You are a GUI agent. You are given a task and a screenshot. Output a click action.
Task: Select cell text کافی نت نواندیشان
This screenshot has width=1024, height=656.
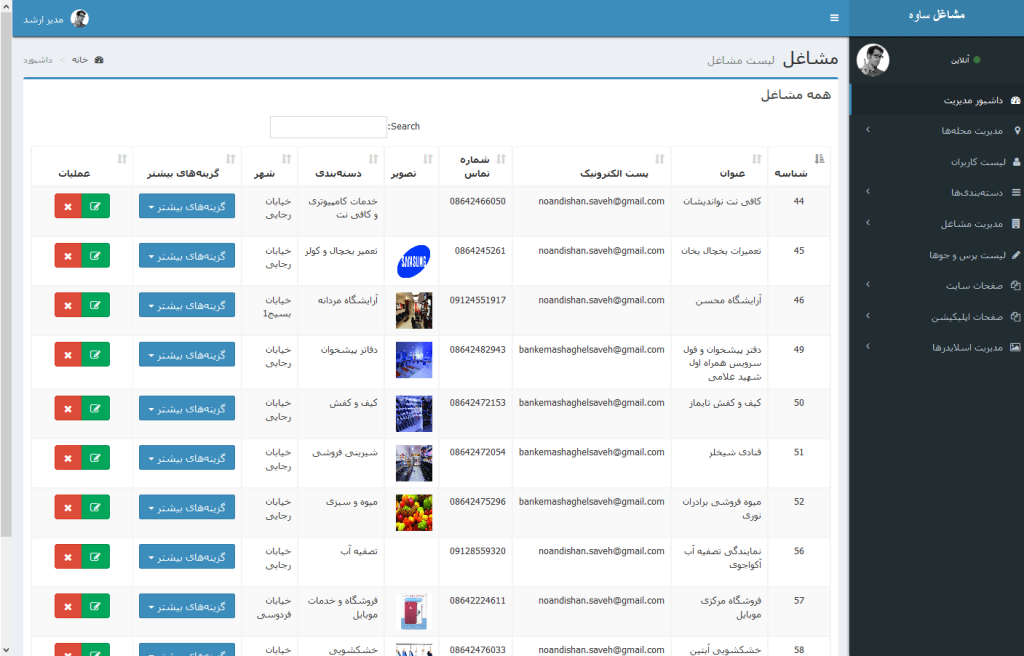(x=722, y=201)
